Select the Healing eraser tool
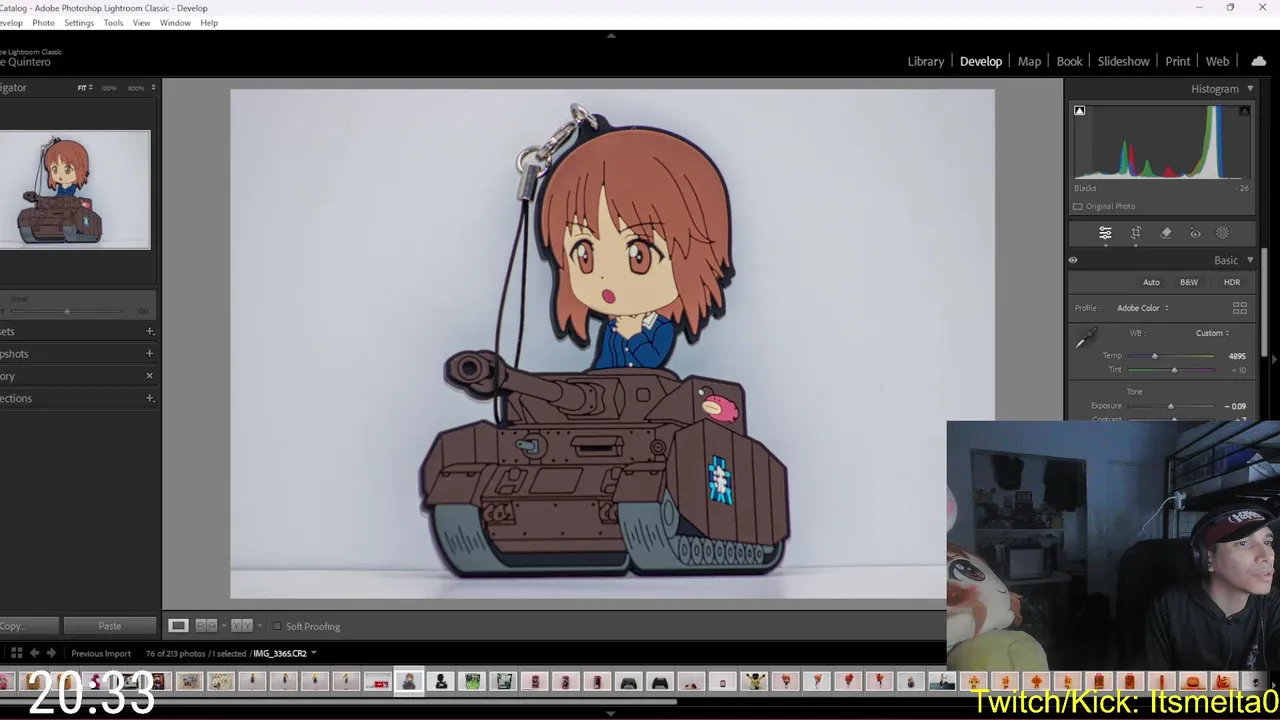 tap(1166, 233)
